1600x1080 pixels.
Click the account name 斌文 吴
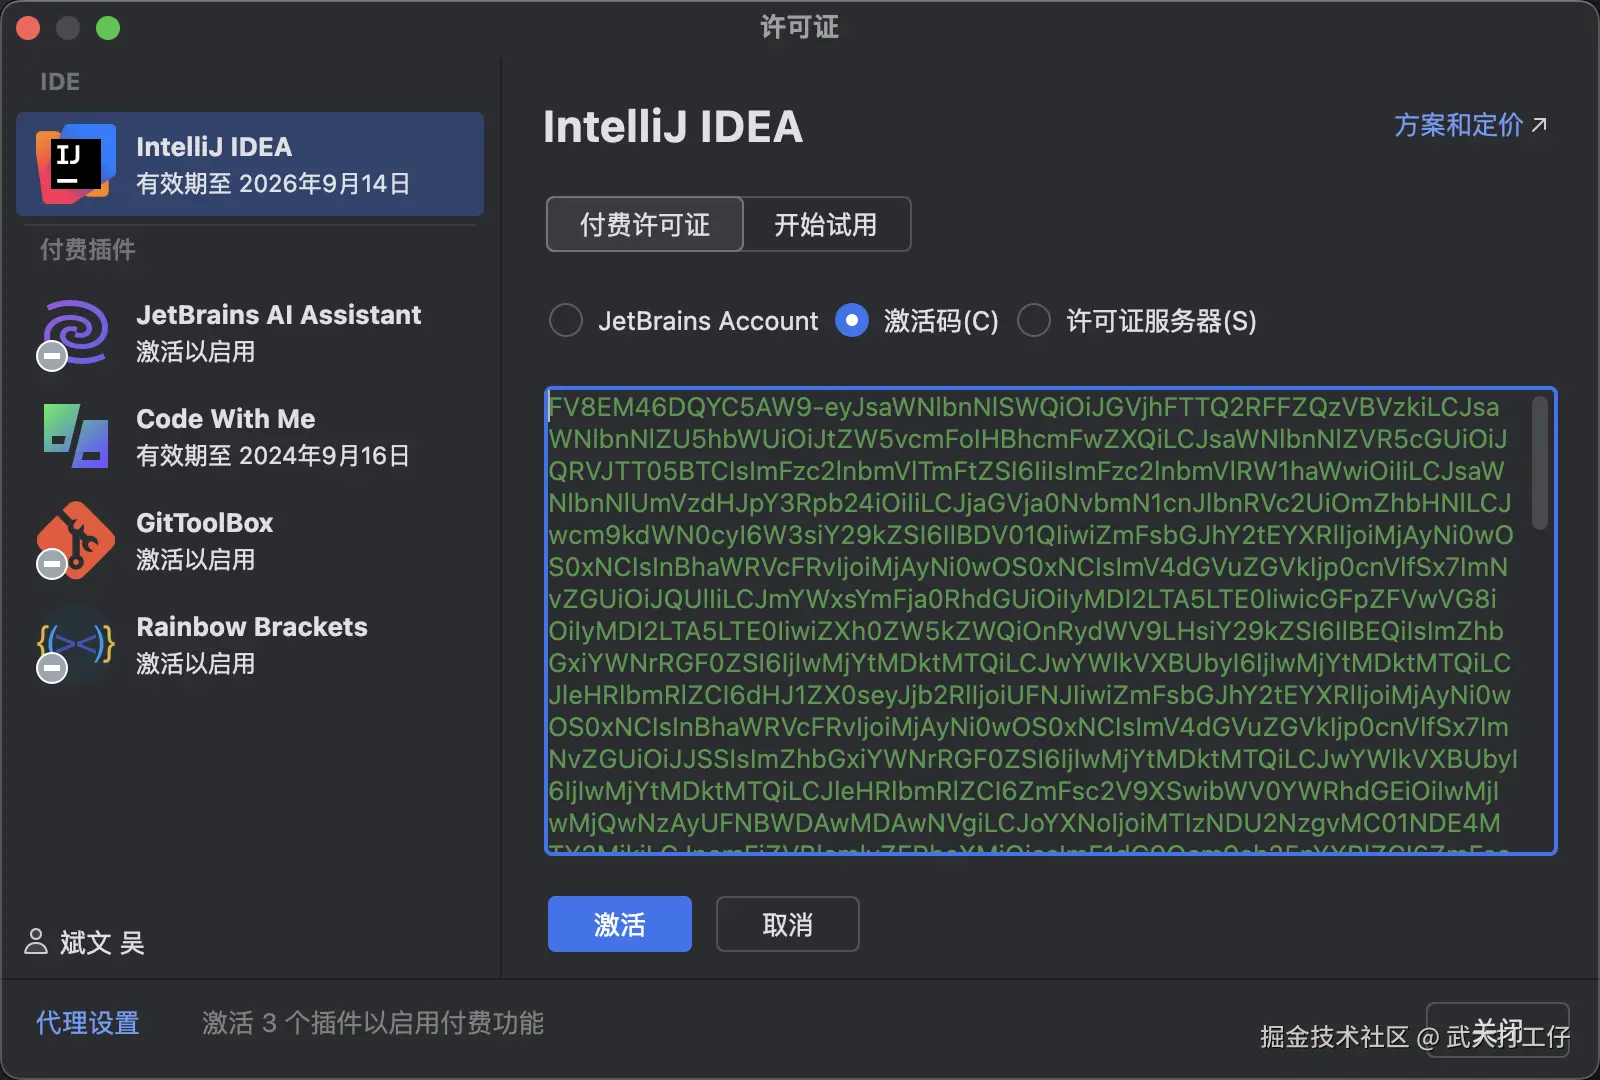tap(102, 942)
